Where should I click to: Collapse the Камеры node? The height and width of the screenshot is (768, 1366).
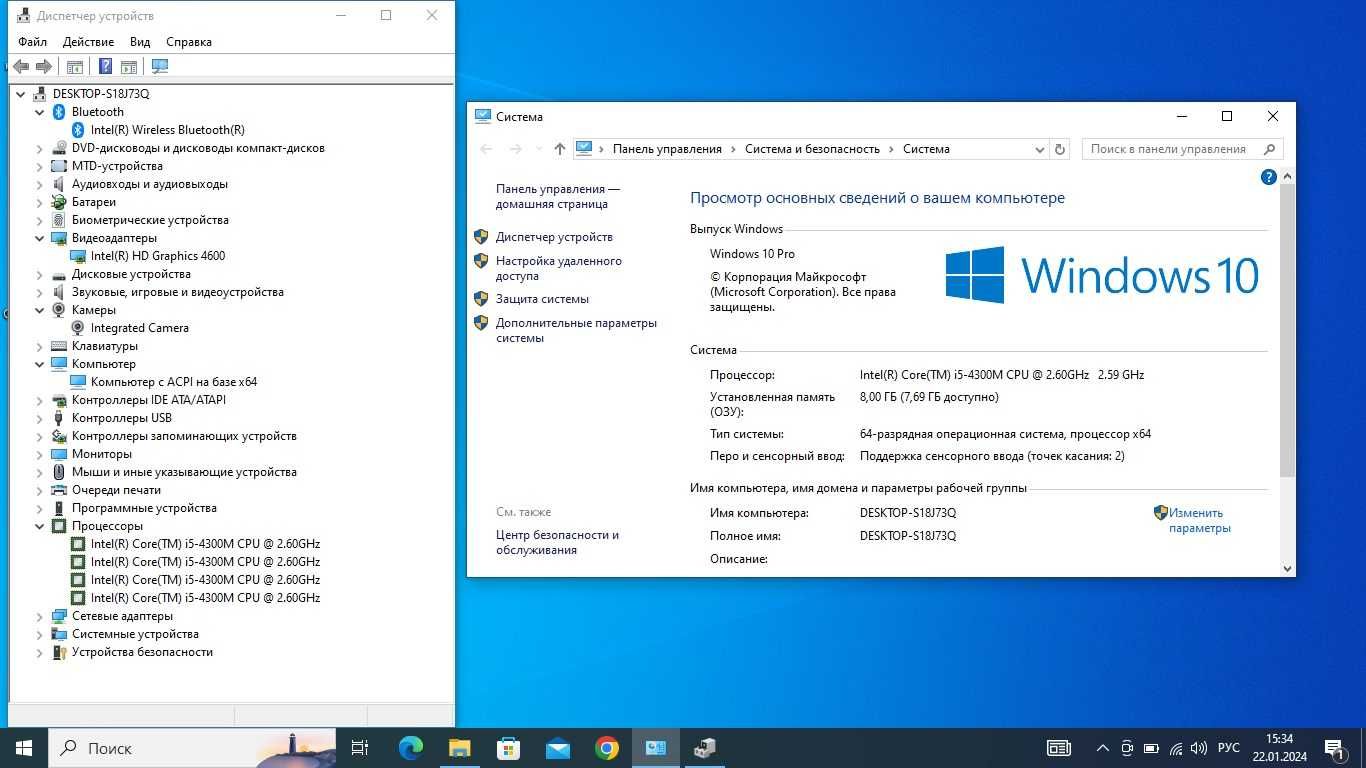(x=40, y=310)
